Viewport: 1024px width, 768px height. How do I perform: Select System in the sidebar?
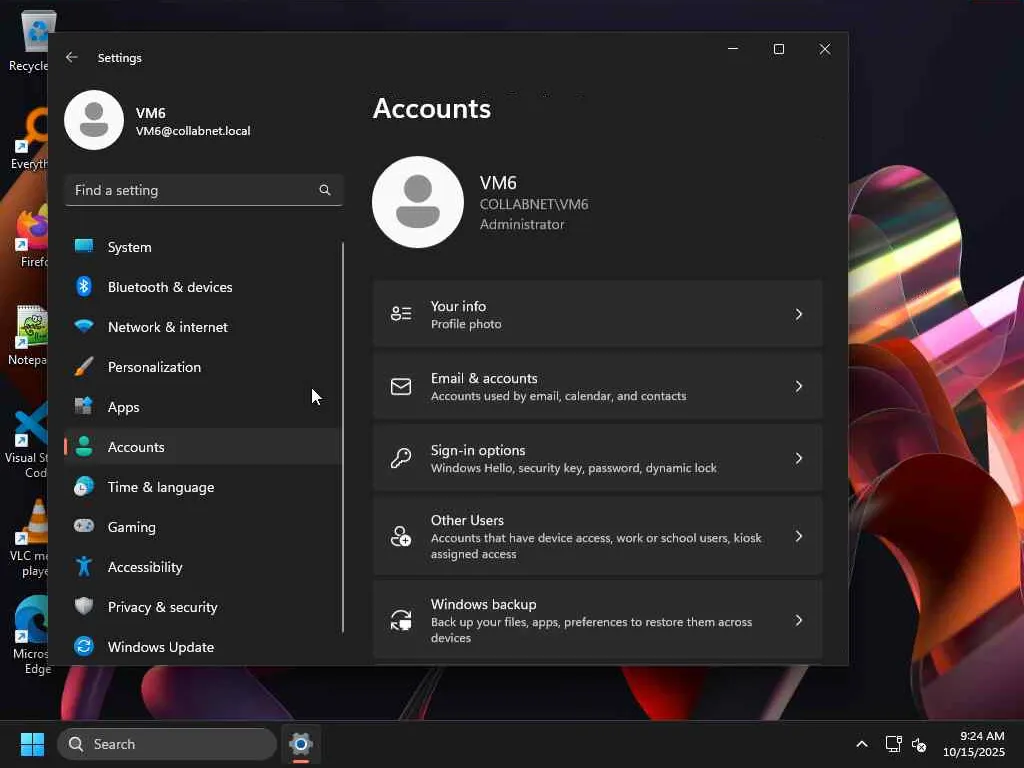(x=203, y=247)
